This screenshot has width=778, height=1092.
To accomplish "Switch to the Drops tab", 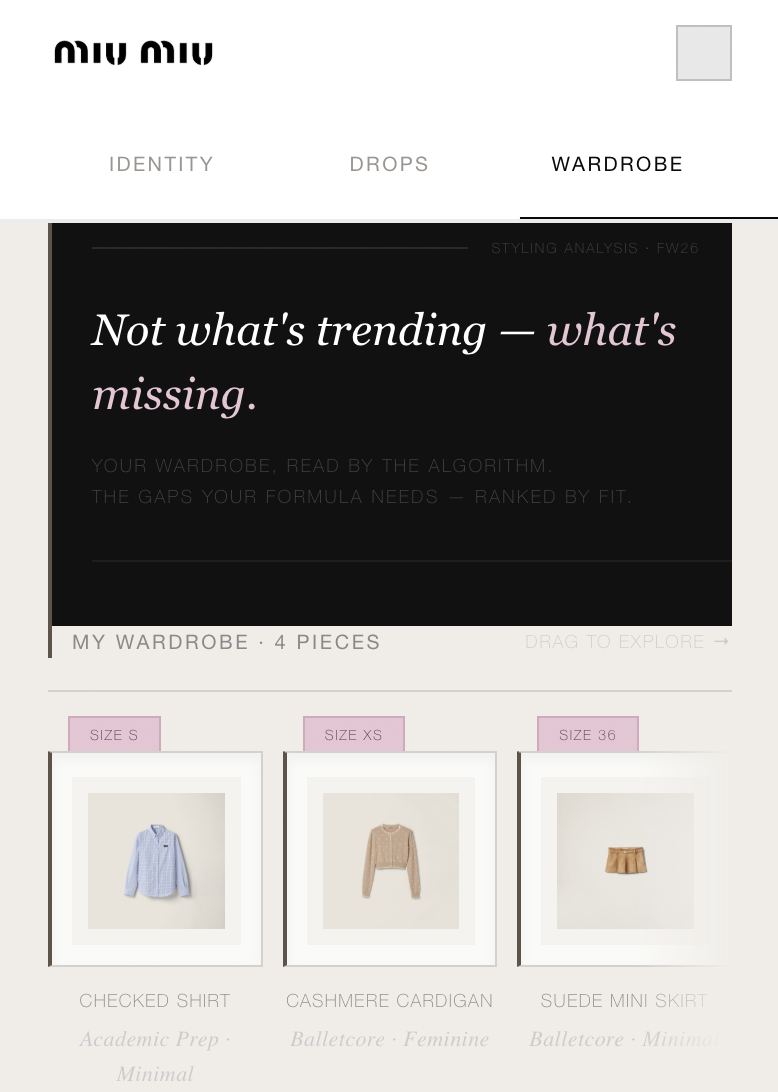I will (x=389, y=164).
